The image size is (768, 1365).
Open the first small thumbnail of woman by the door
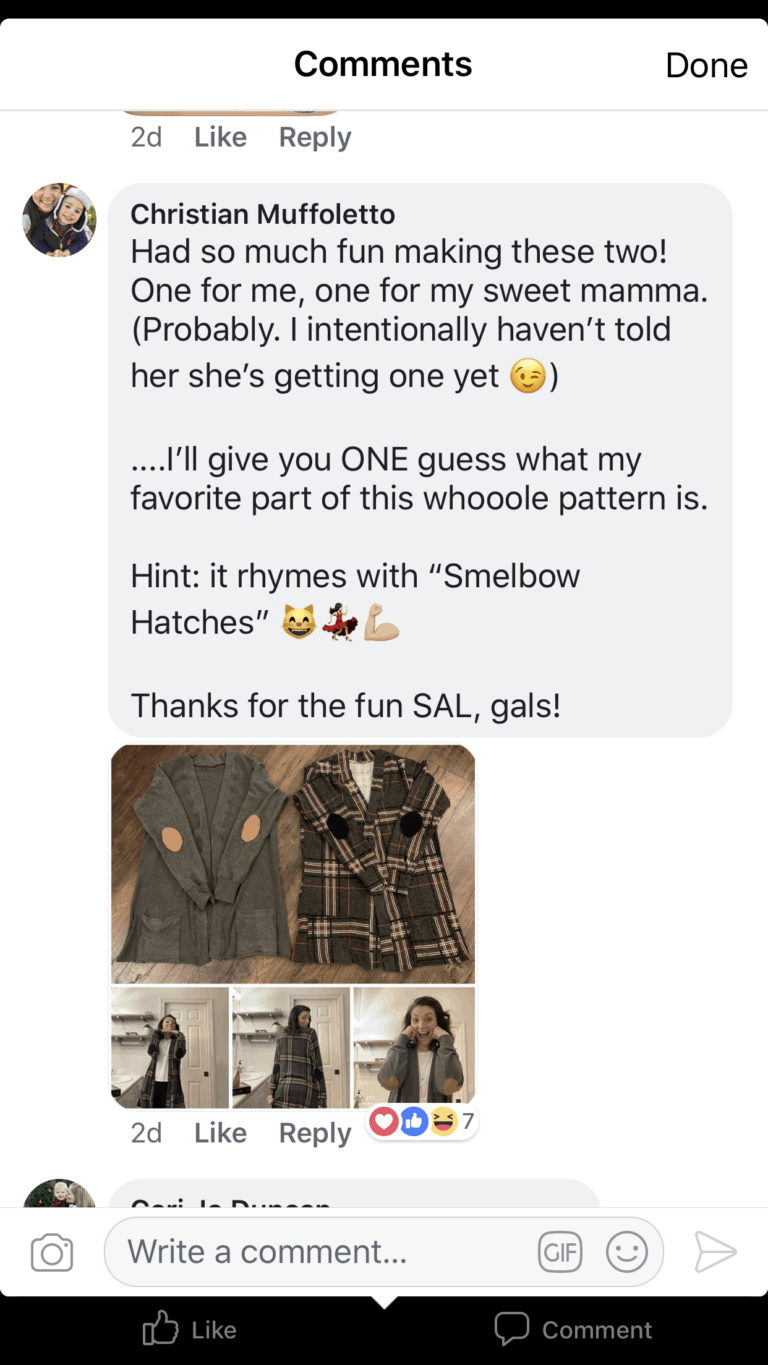(x=170, y=1047)
